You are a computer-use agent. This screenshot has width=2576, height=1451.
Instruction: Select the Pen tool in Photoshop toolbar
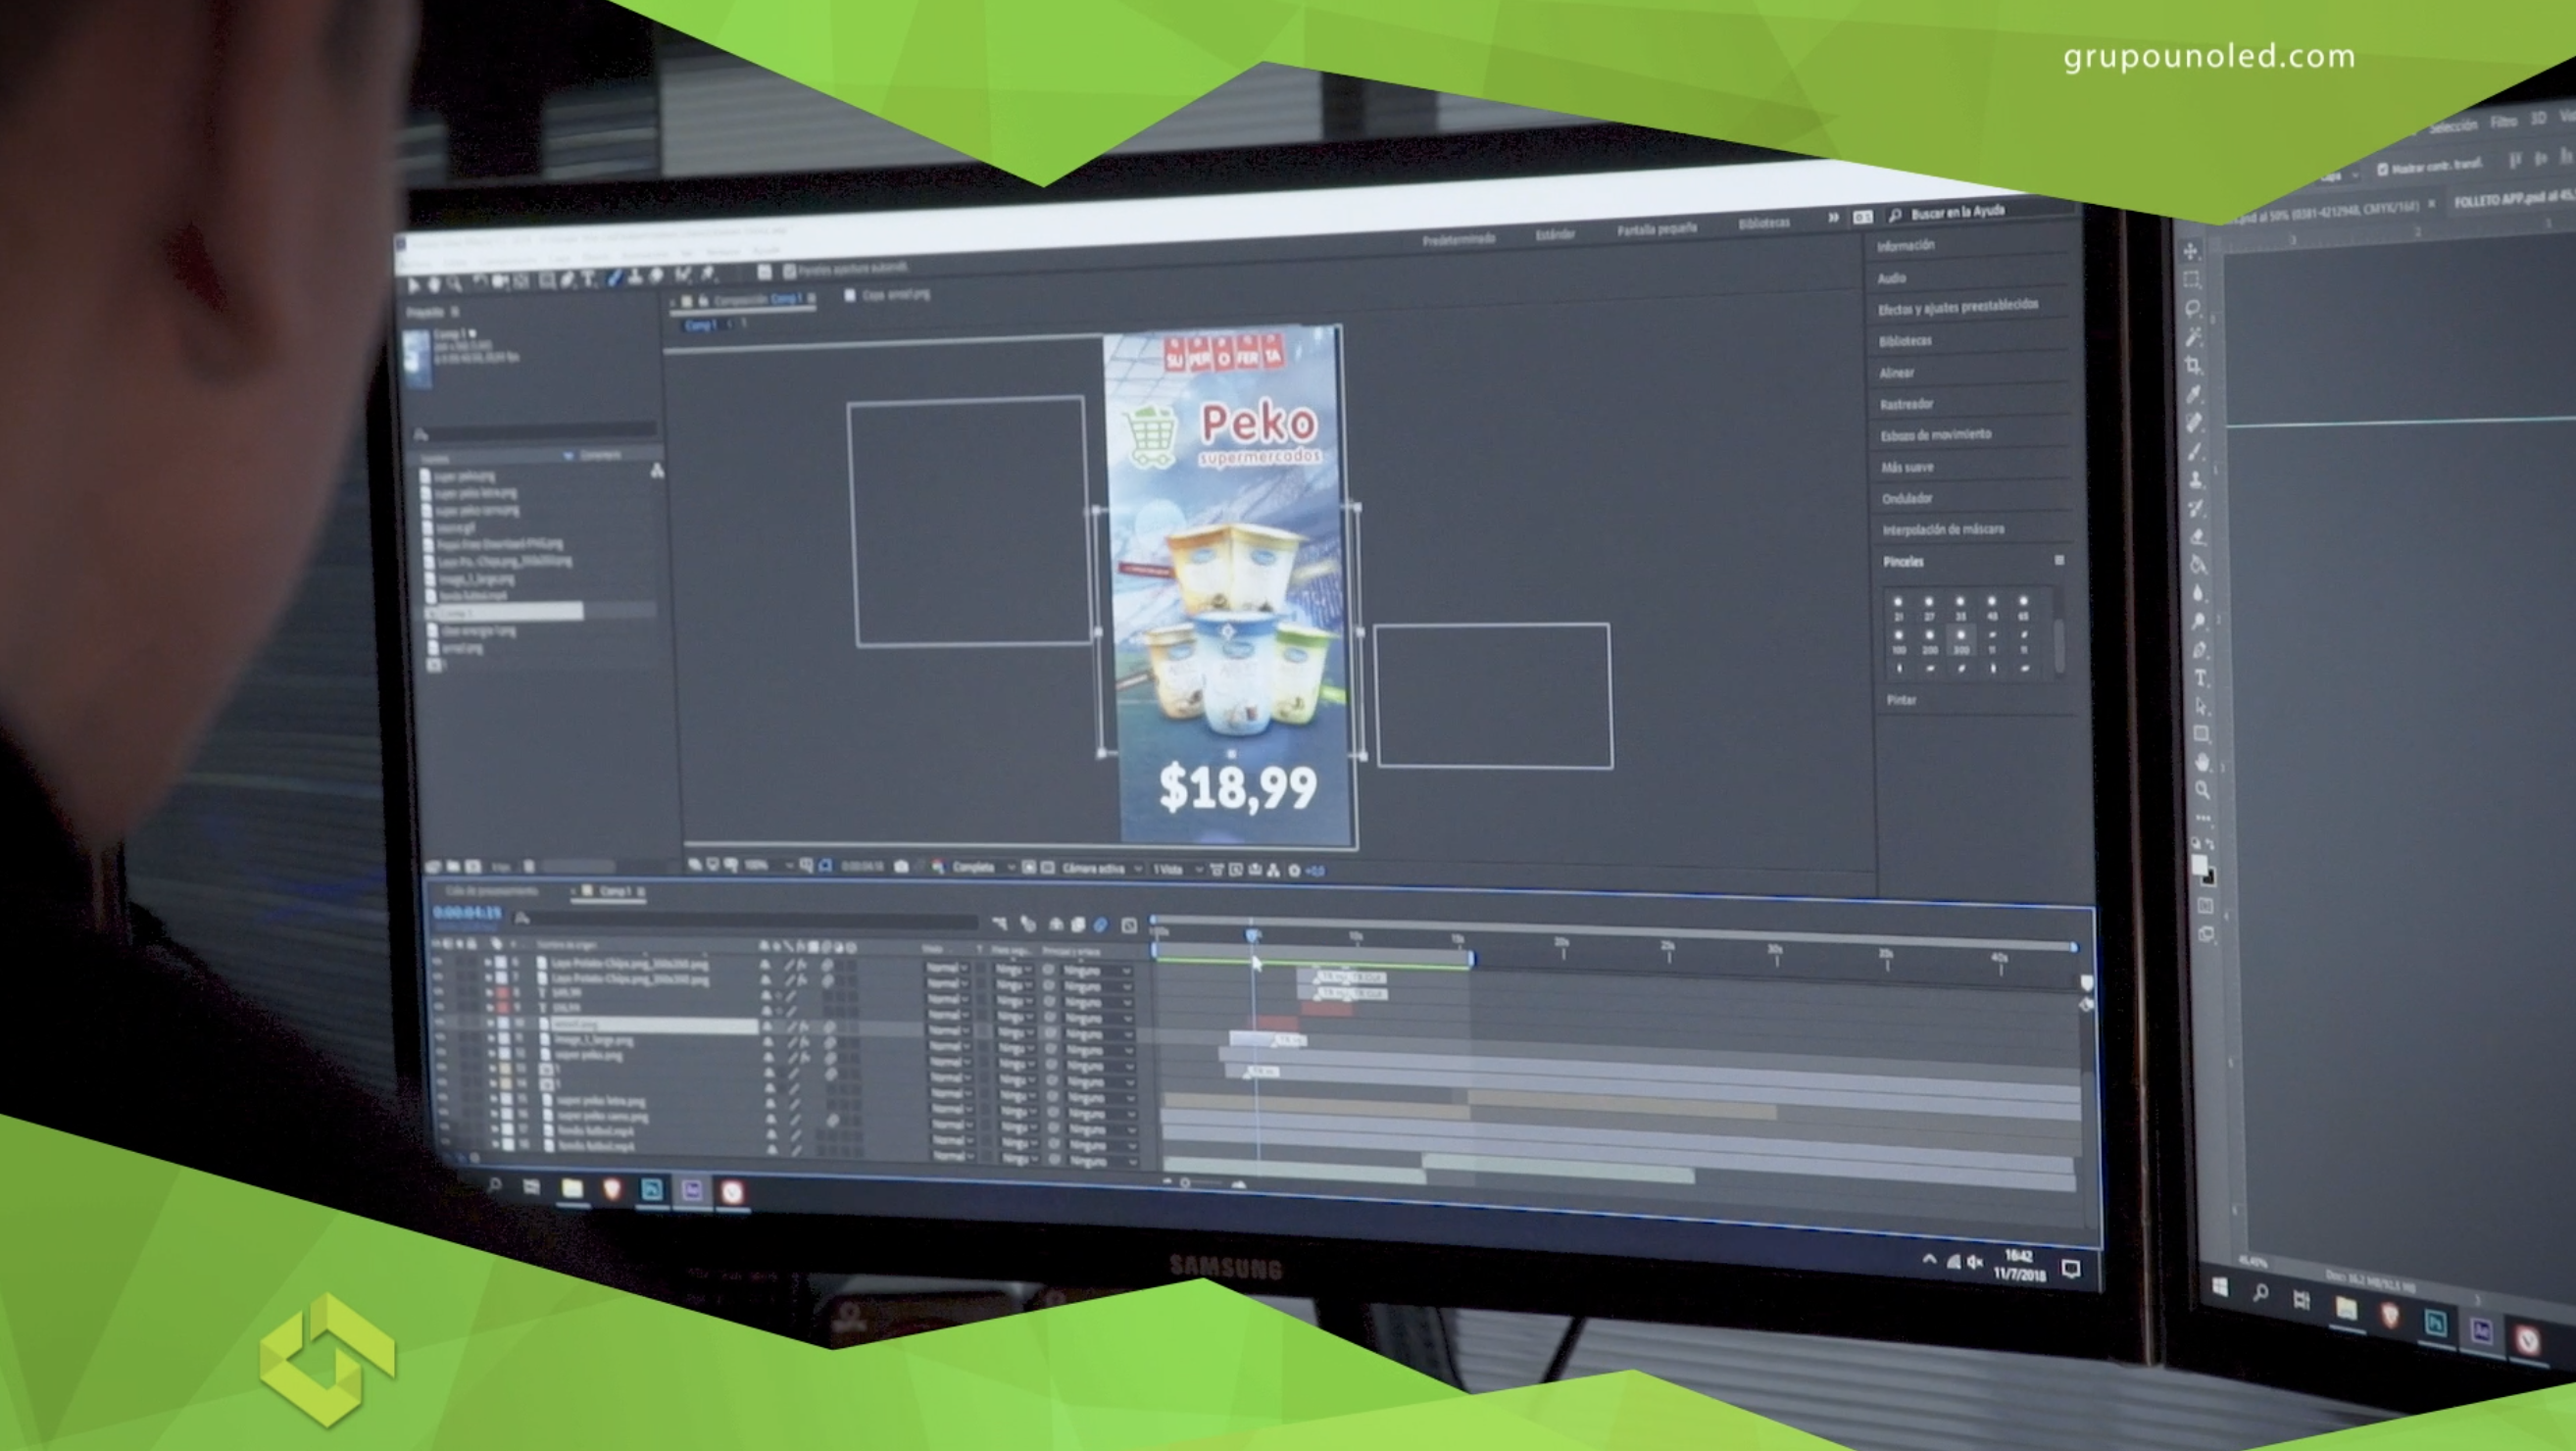[x=2200, y=650]
